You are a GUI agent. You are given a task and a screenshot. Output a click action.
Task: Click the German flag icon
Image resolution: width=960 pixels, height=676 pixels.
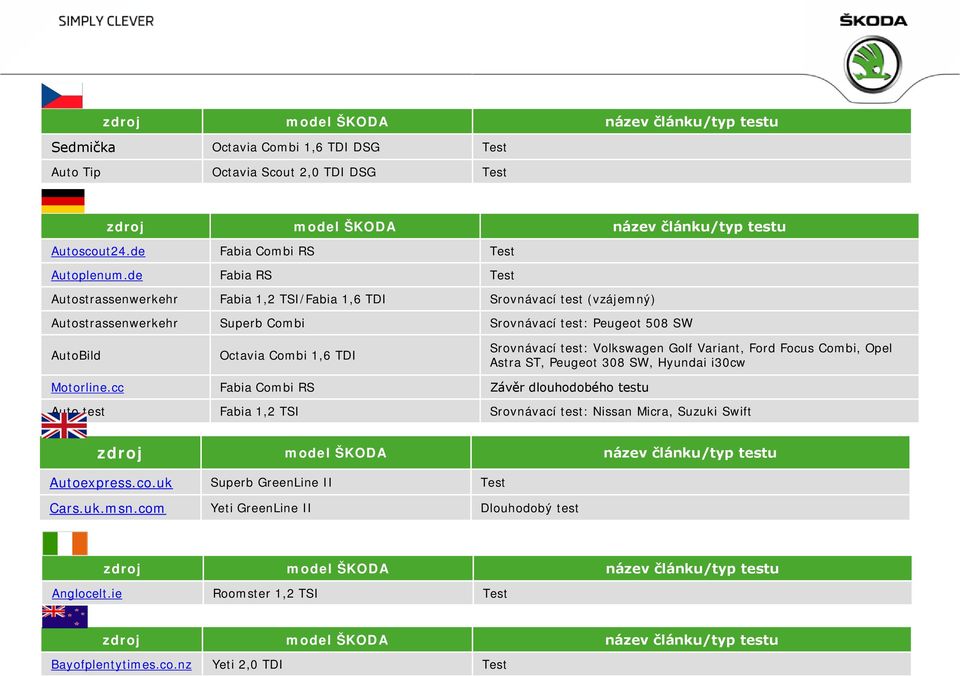click(x=63, y=201)
